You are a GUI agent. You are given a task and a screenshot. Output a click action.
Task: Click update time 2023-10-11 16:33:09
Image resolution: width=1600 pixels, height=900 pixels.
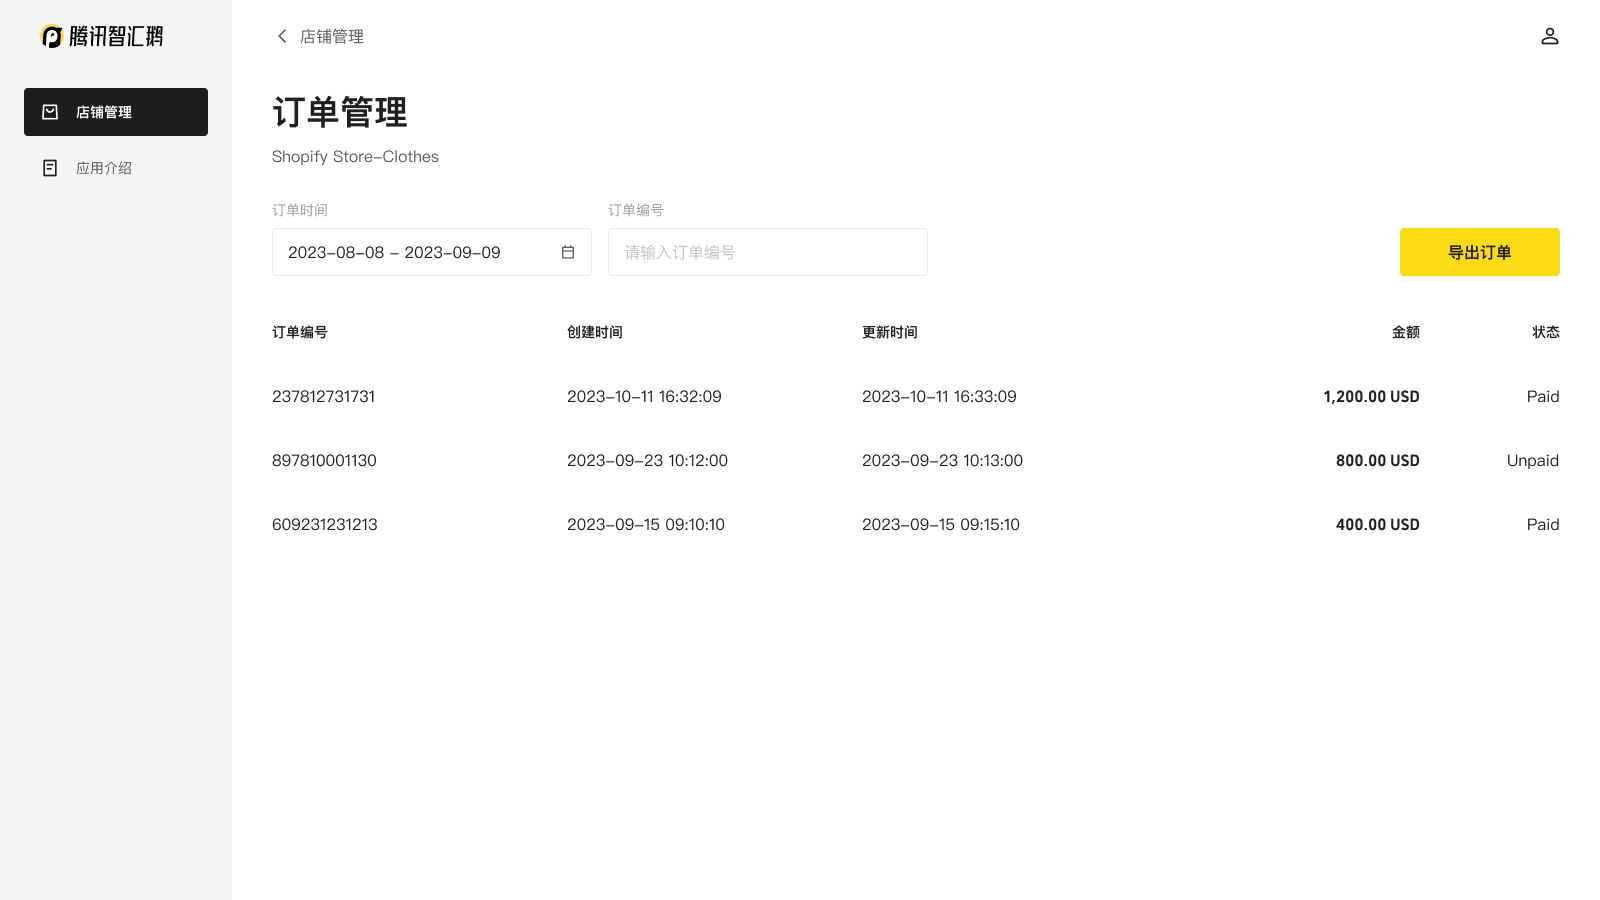click(939, 396)
